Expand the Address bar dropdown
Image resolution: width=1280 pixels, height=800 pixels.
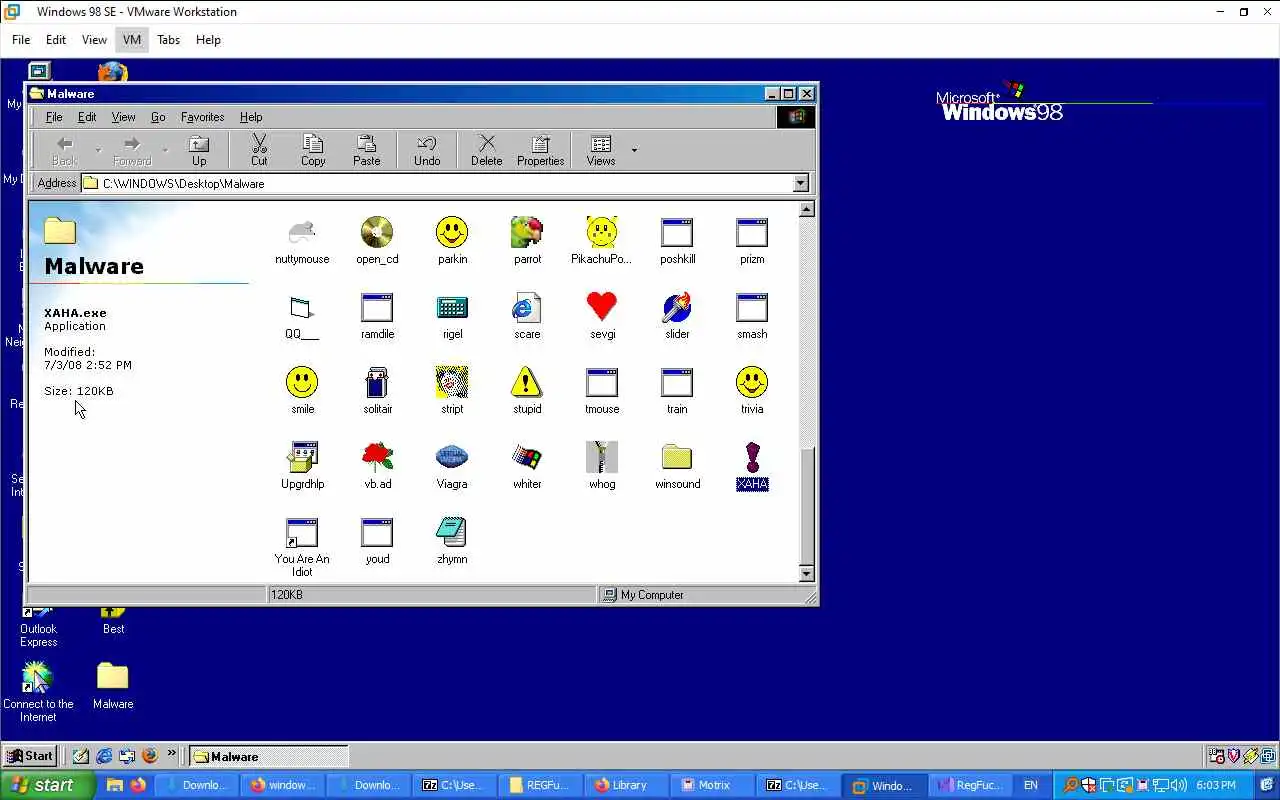[x=800, y=183]
